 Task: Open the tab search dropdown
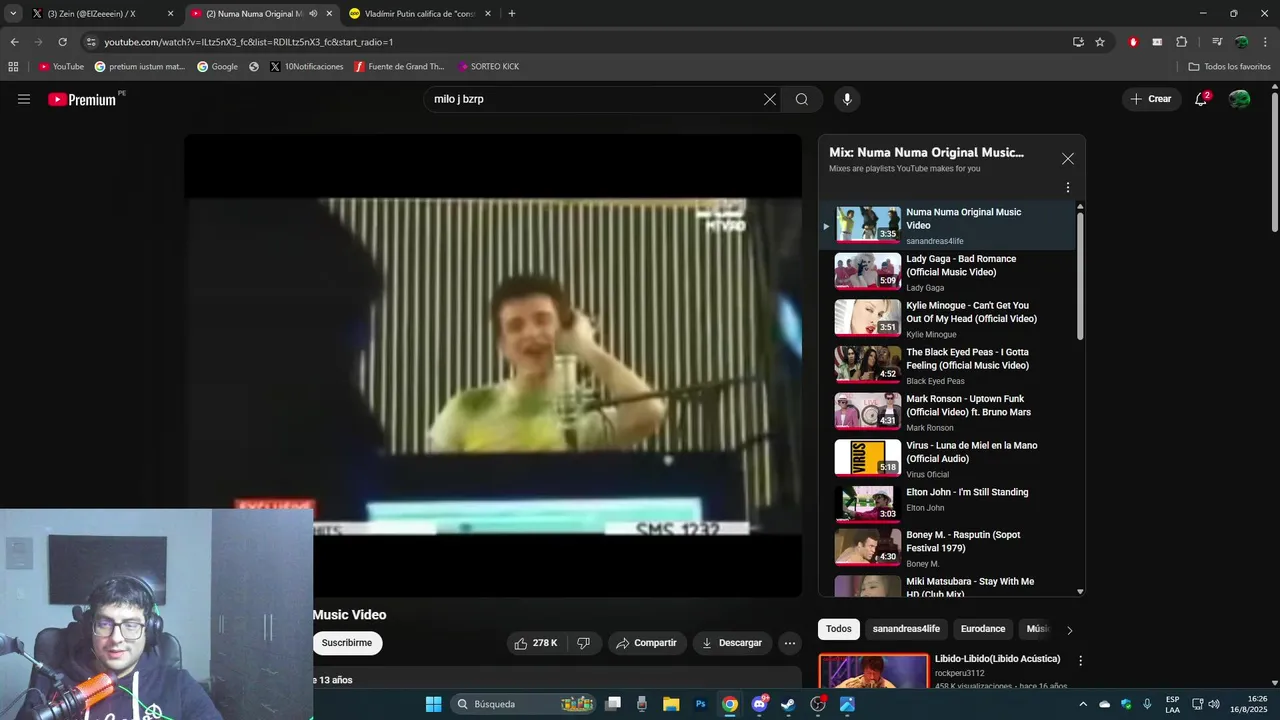point(13,14)
